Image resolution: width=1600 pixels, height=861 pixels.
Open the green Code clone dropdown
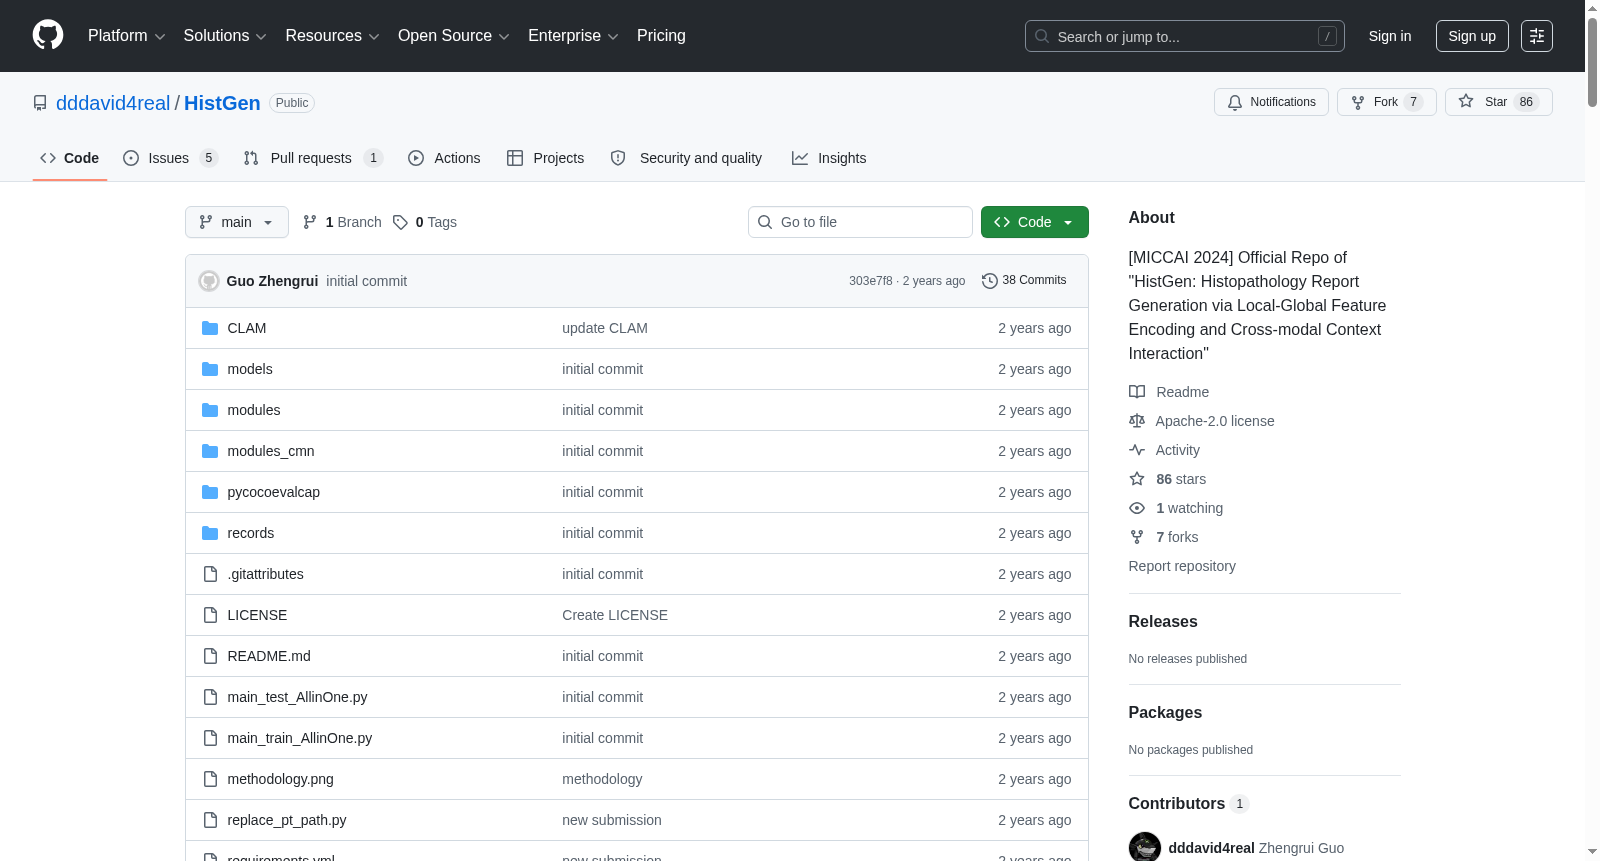point(1035,222)
